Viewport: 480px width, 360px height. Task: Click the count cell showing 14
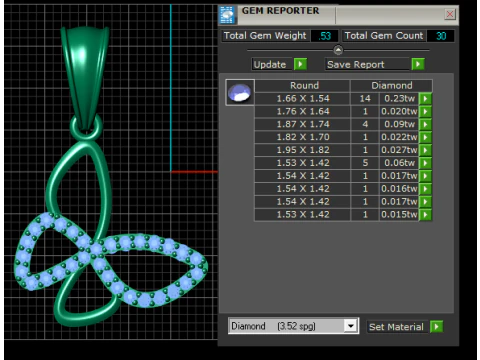365,99
